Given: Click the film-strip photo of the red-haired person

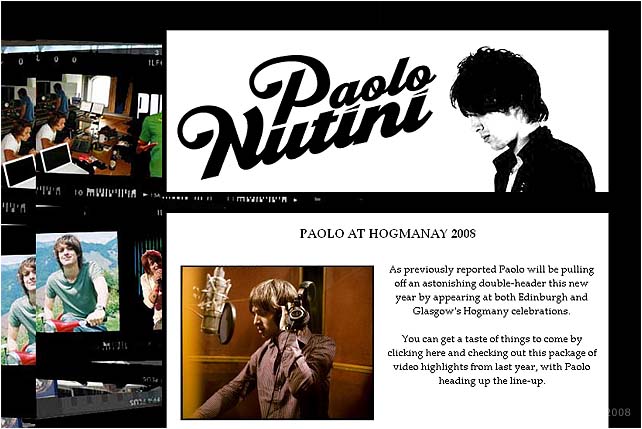Looking at the screenshot, I should point(151,289).
